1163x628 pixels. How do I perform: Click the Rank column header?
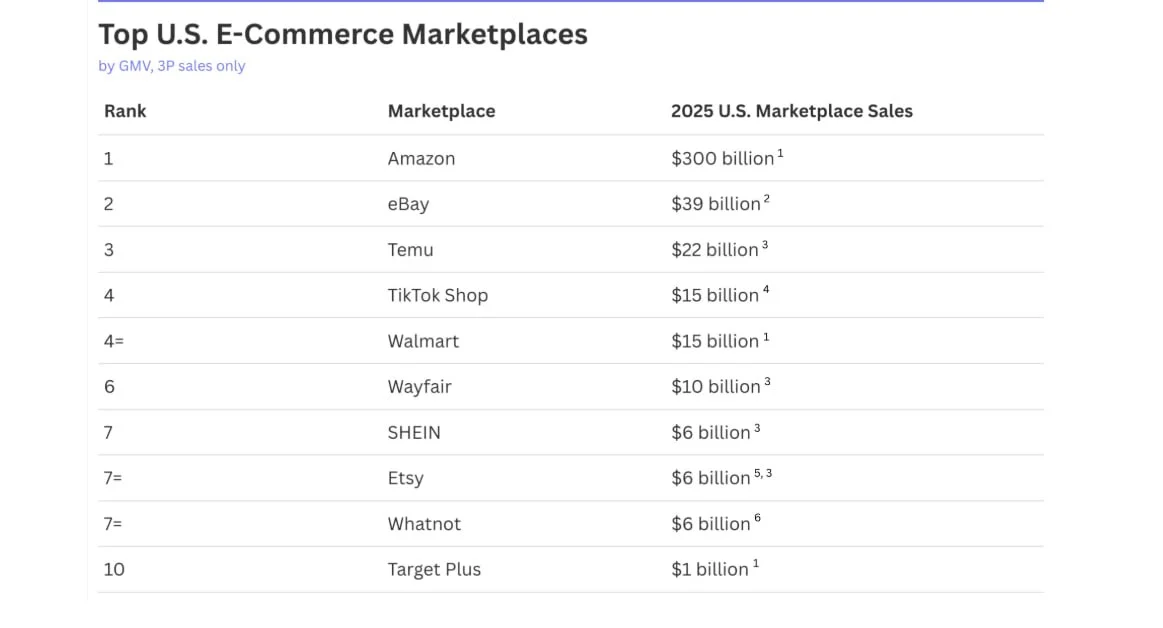tap(125, 111)
